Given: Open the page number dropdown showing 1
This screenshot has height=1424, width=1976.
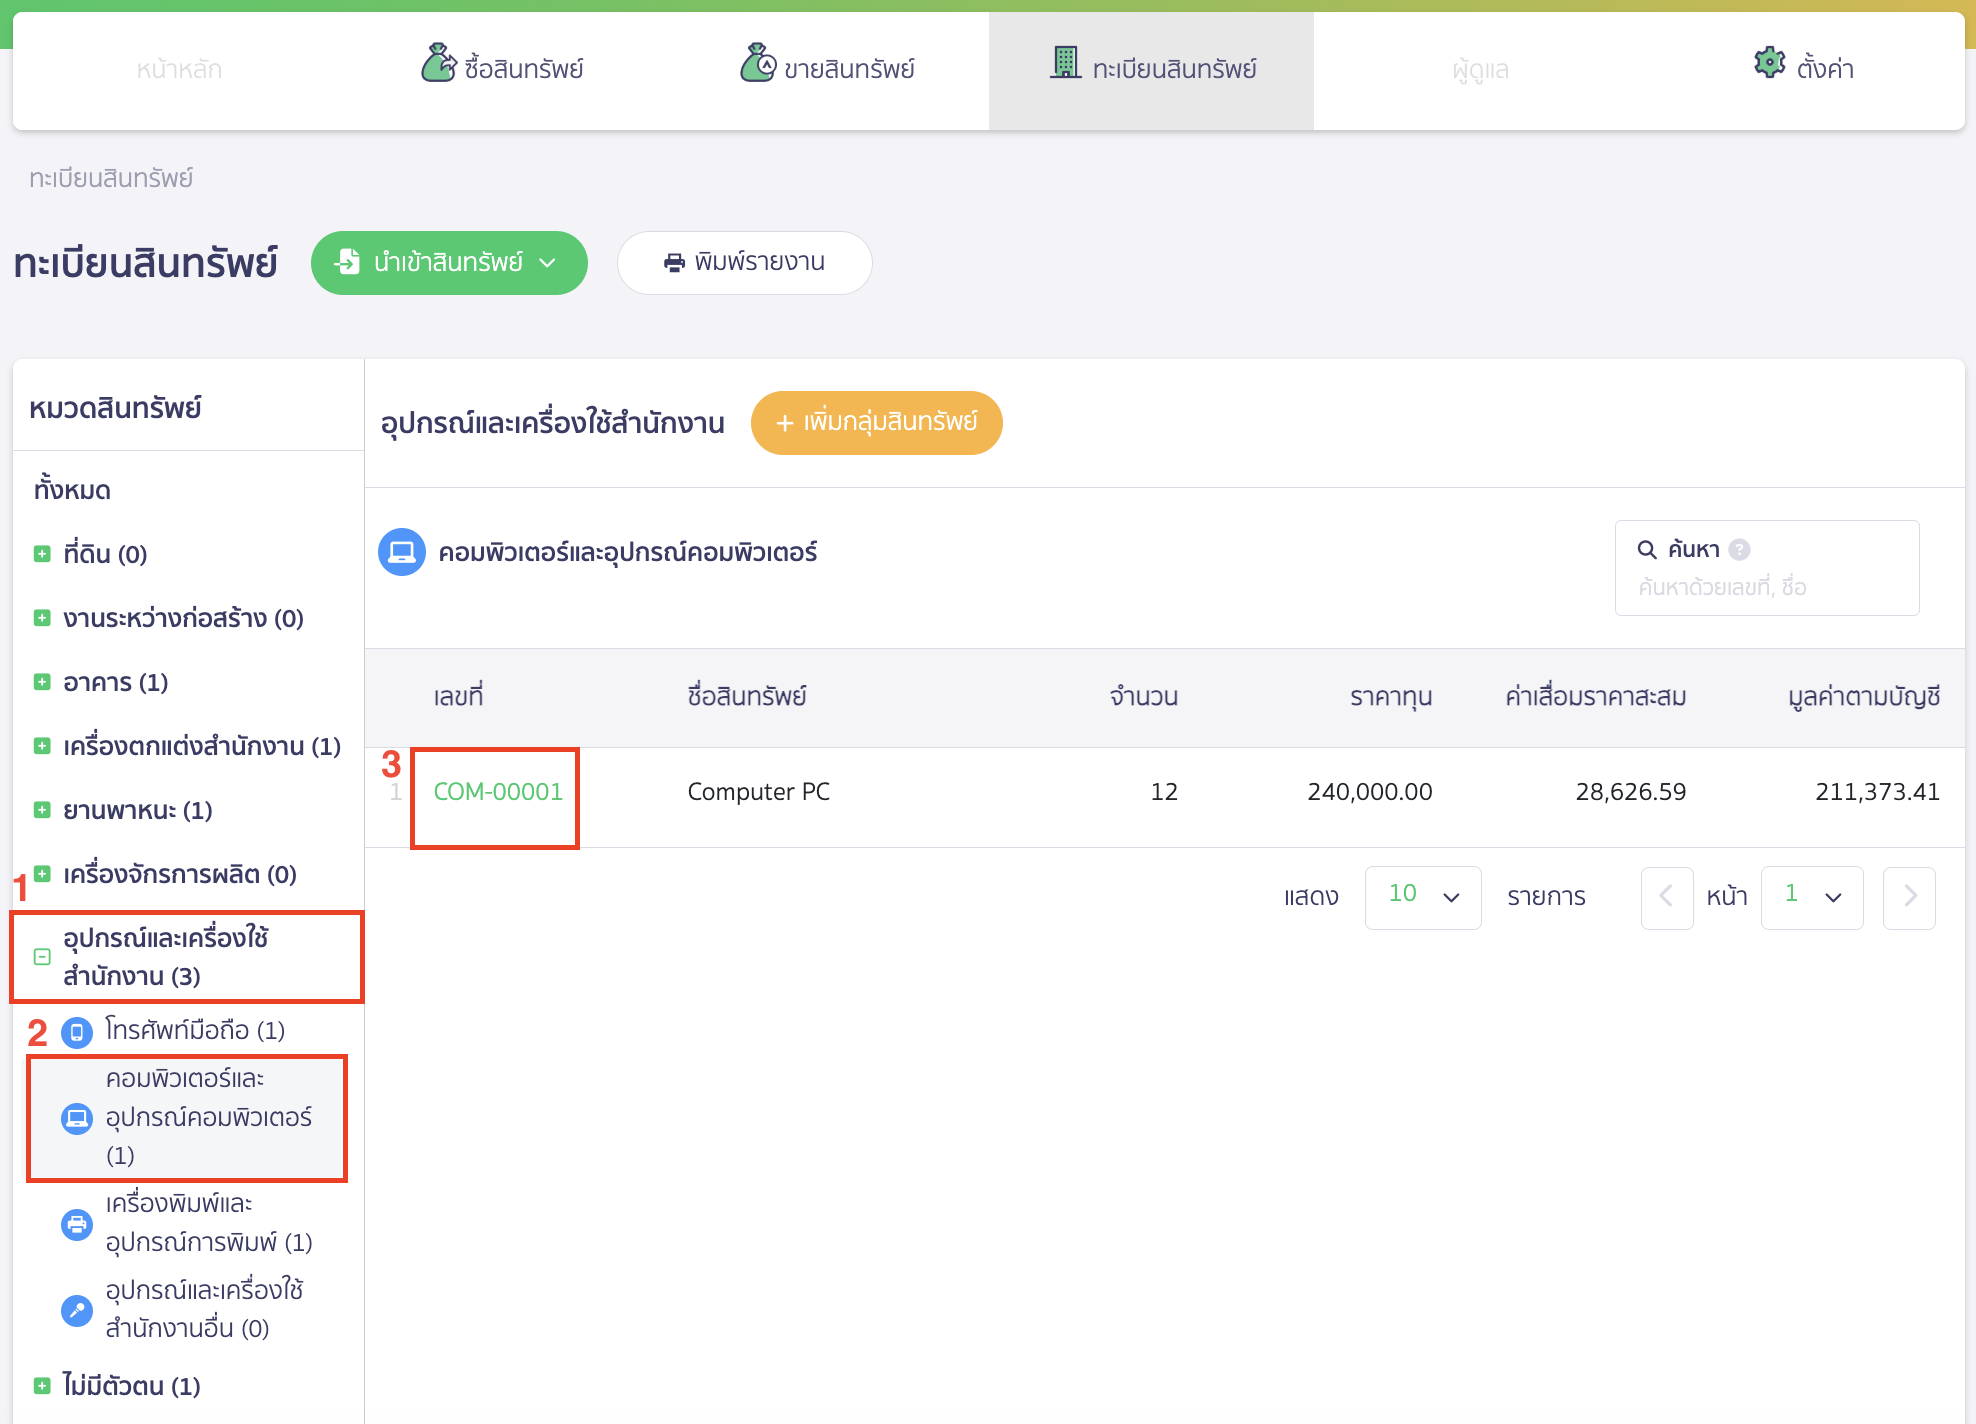Looking at the screenshot, I should (x=1811, y=897).
